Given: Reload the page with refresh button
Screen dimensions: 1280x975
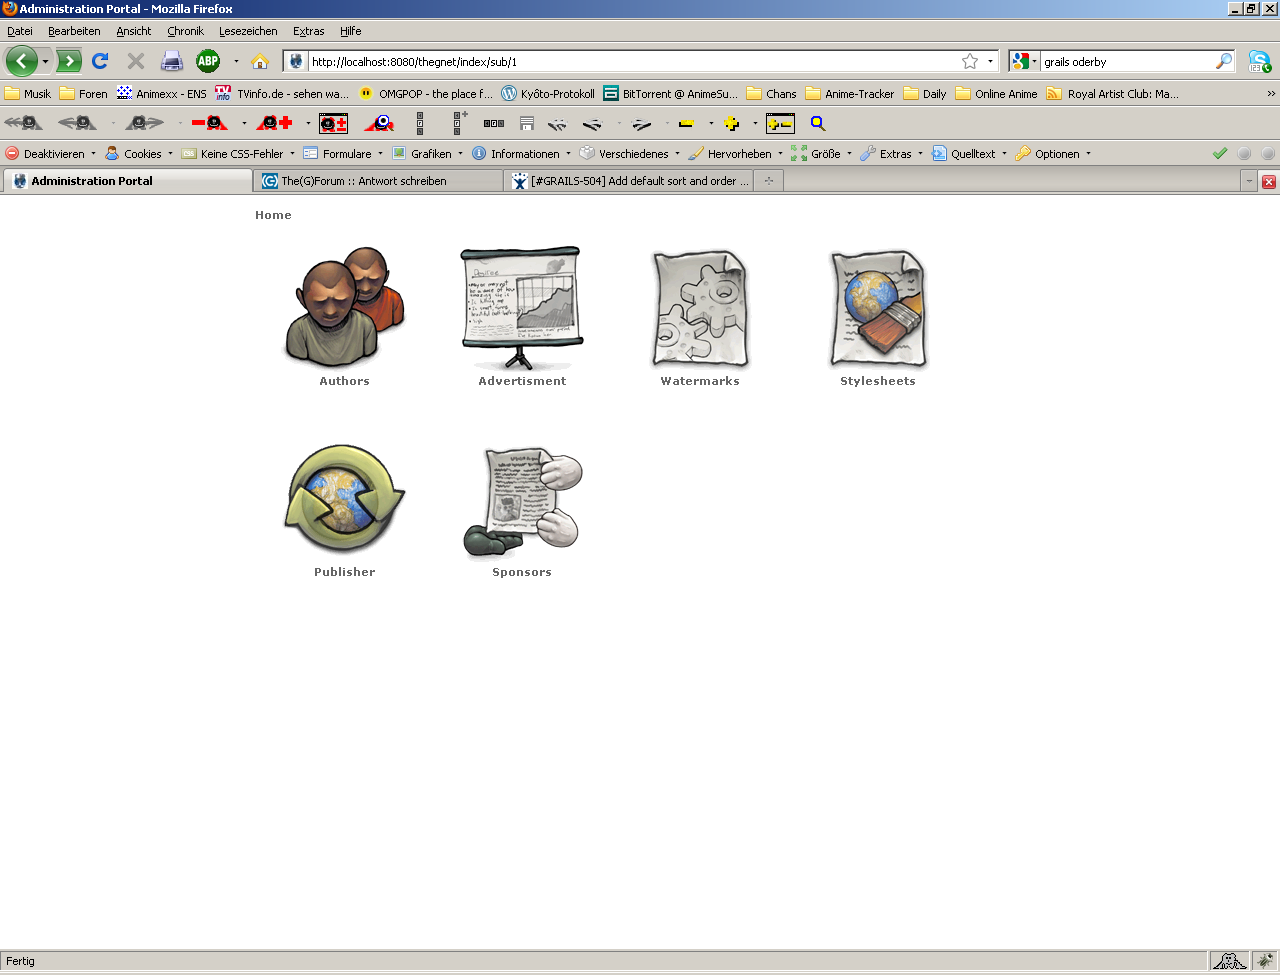Looking at the screenshot, I should (100, 61).
